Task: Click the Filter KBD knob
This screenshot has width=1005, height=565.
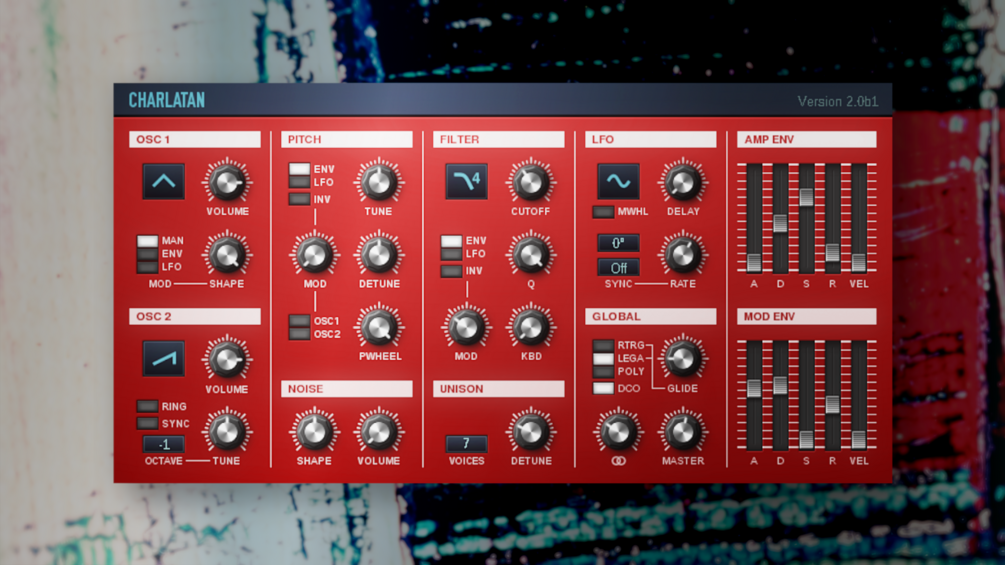Action: click(531, 327)
